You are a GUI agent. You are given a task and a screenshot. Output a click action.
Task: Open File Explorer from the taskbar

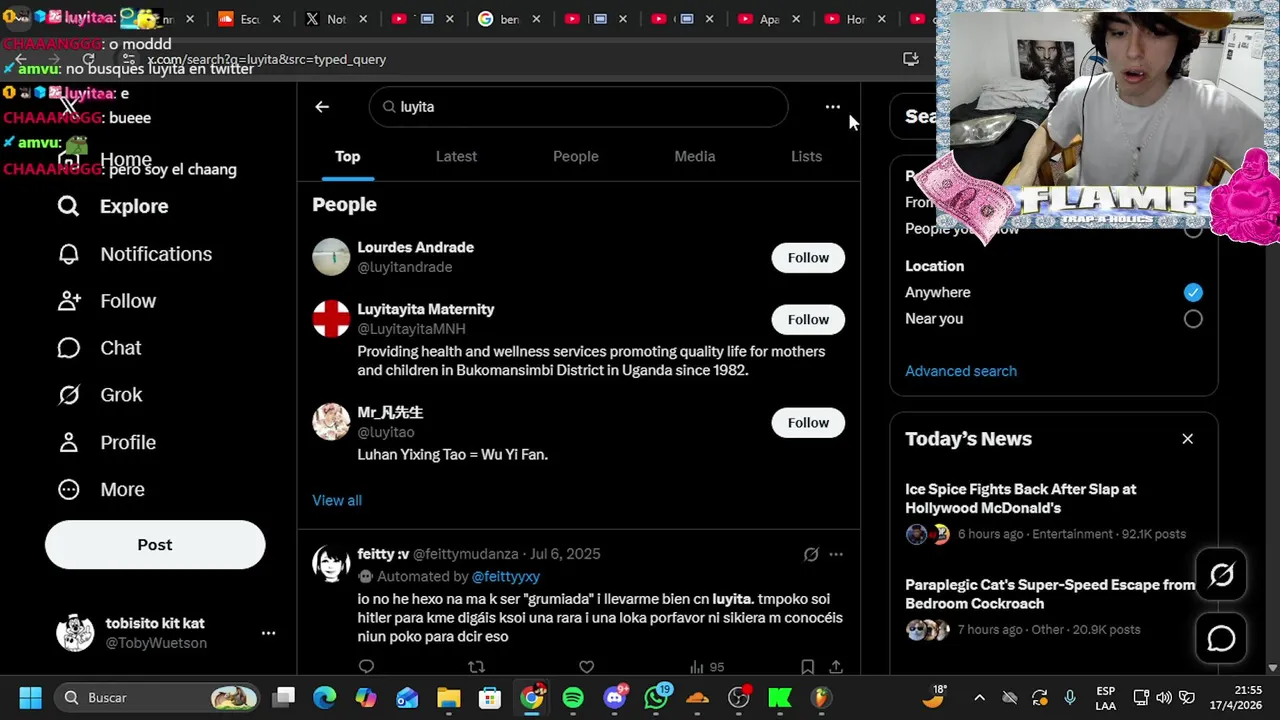(x=448, y=698)
